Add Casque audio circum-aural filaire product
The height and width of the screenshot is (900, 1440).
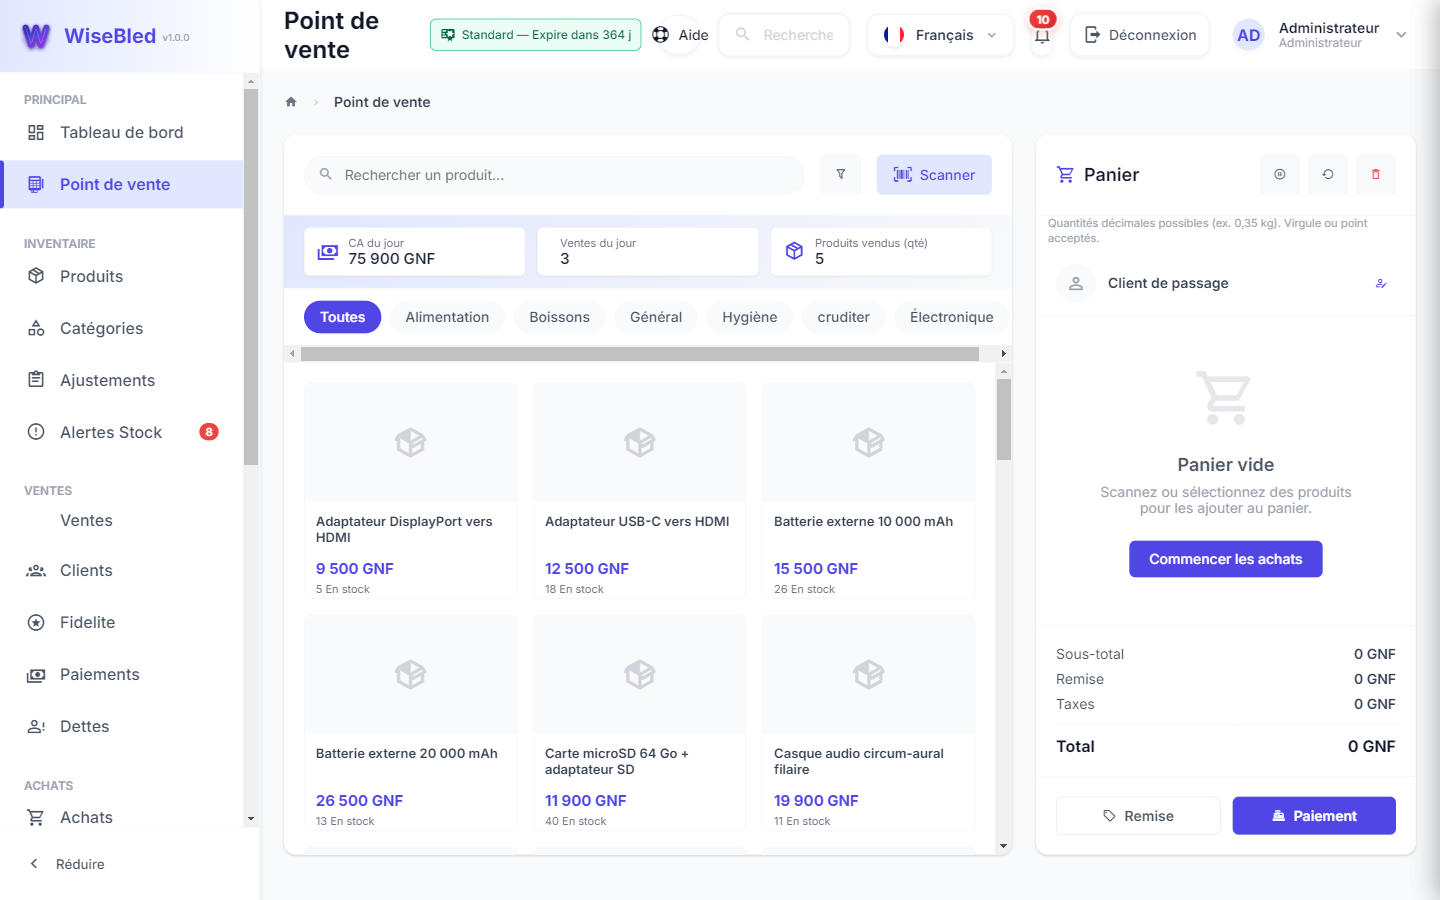point(868,722)
